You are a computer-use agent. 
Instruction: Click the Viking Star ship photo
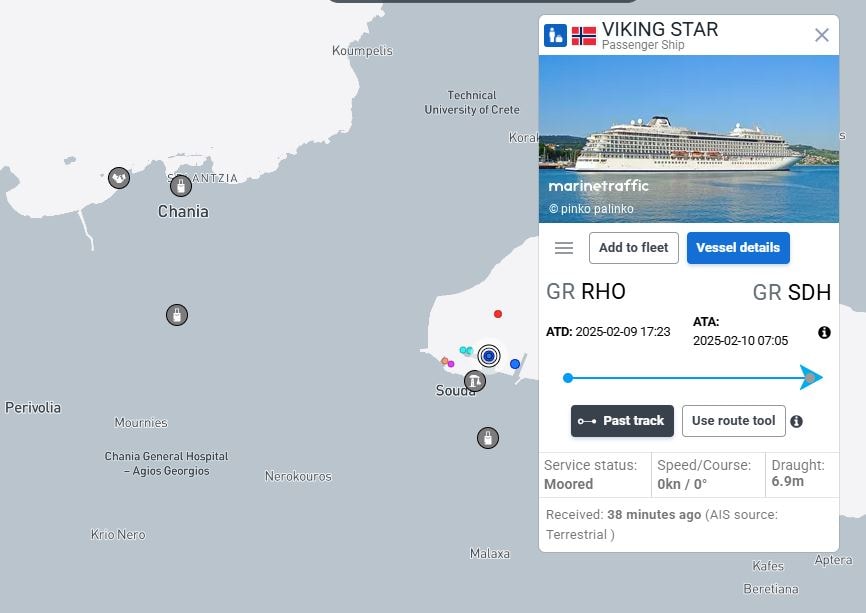(x=689, y=139)
